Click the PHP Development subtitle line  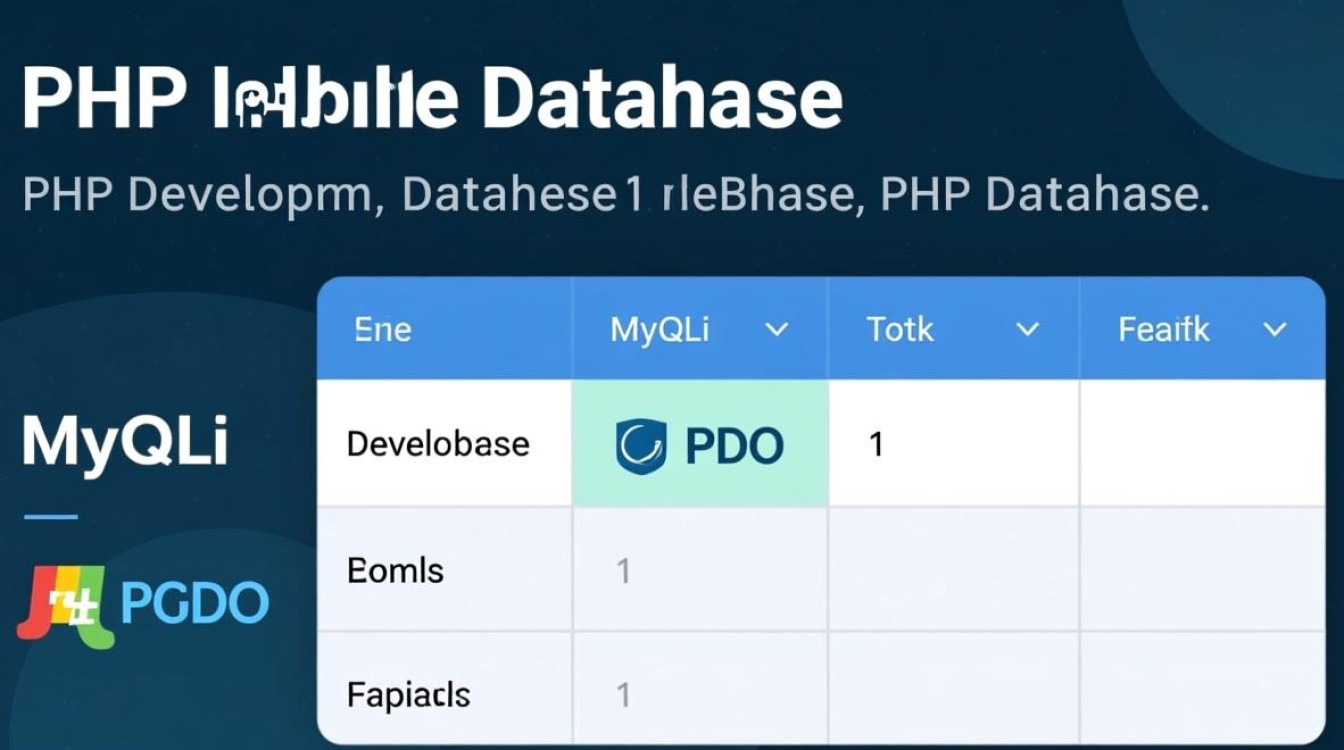tap(615, 195)
